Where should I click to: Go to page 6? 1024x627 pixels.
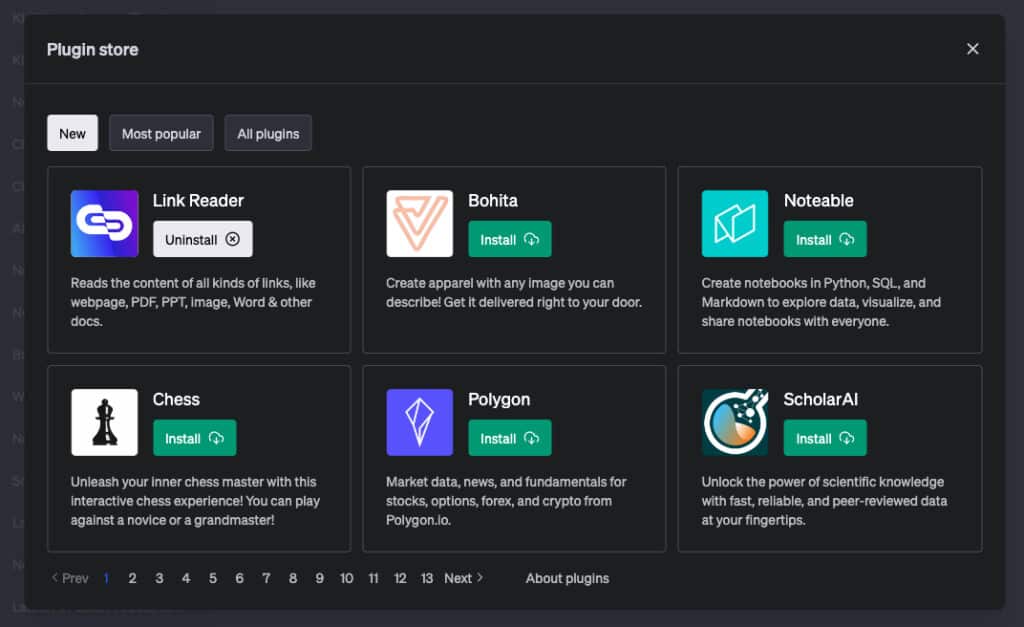tap(240, 578)
